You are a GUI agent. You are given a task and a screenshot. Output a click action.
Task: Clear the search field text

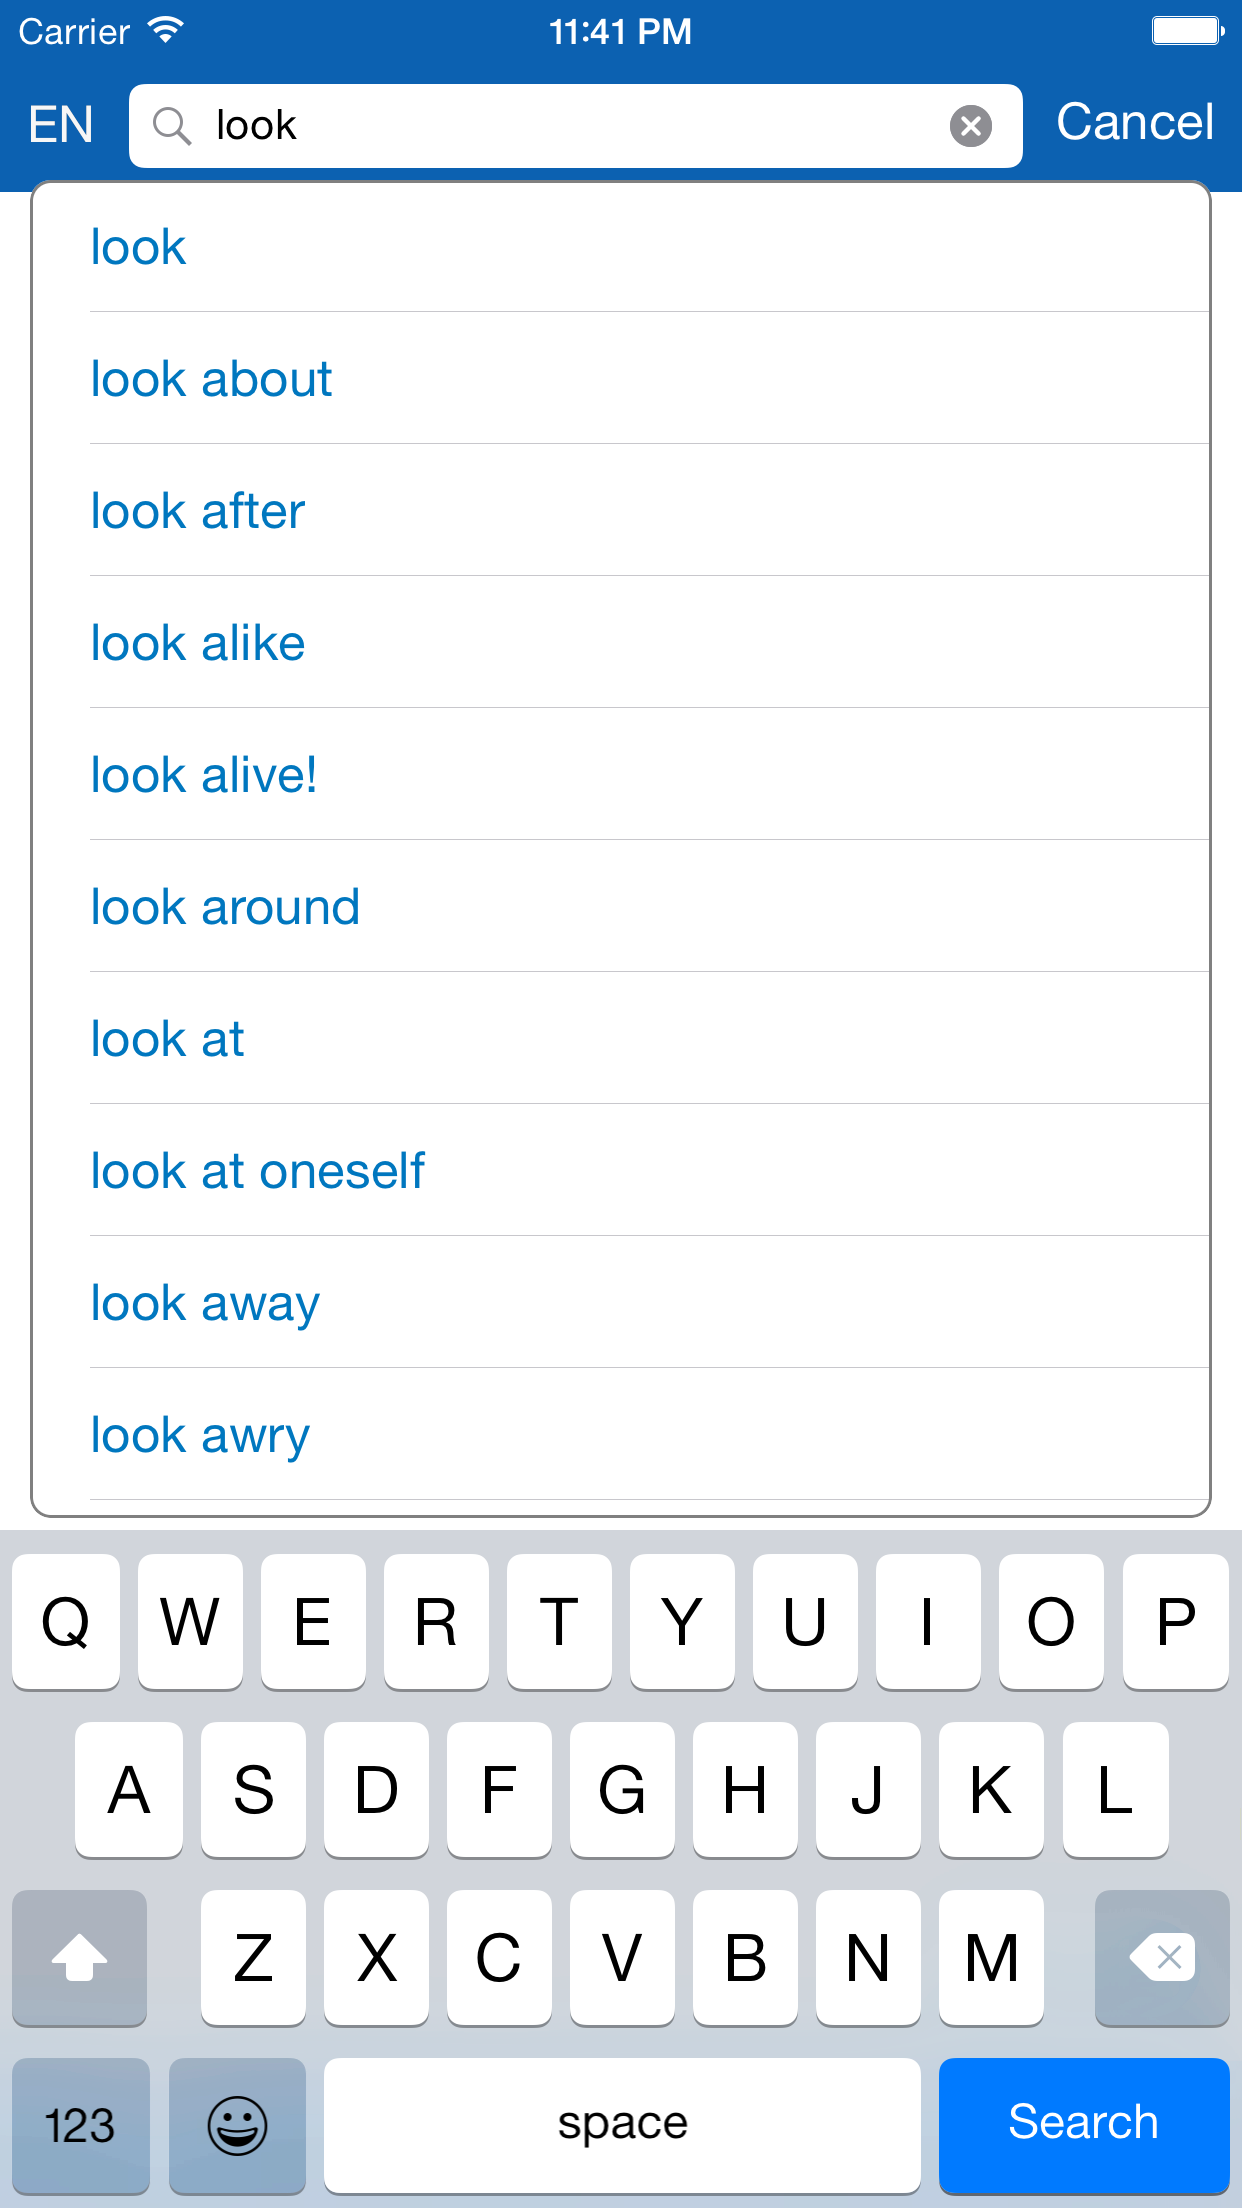(970, 126)
